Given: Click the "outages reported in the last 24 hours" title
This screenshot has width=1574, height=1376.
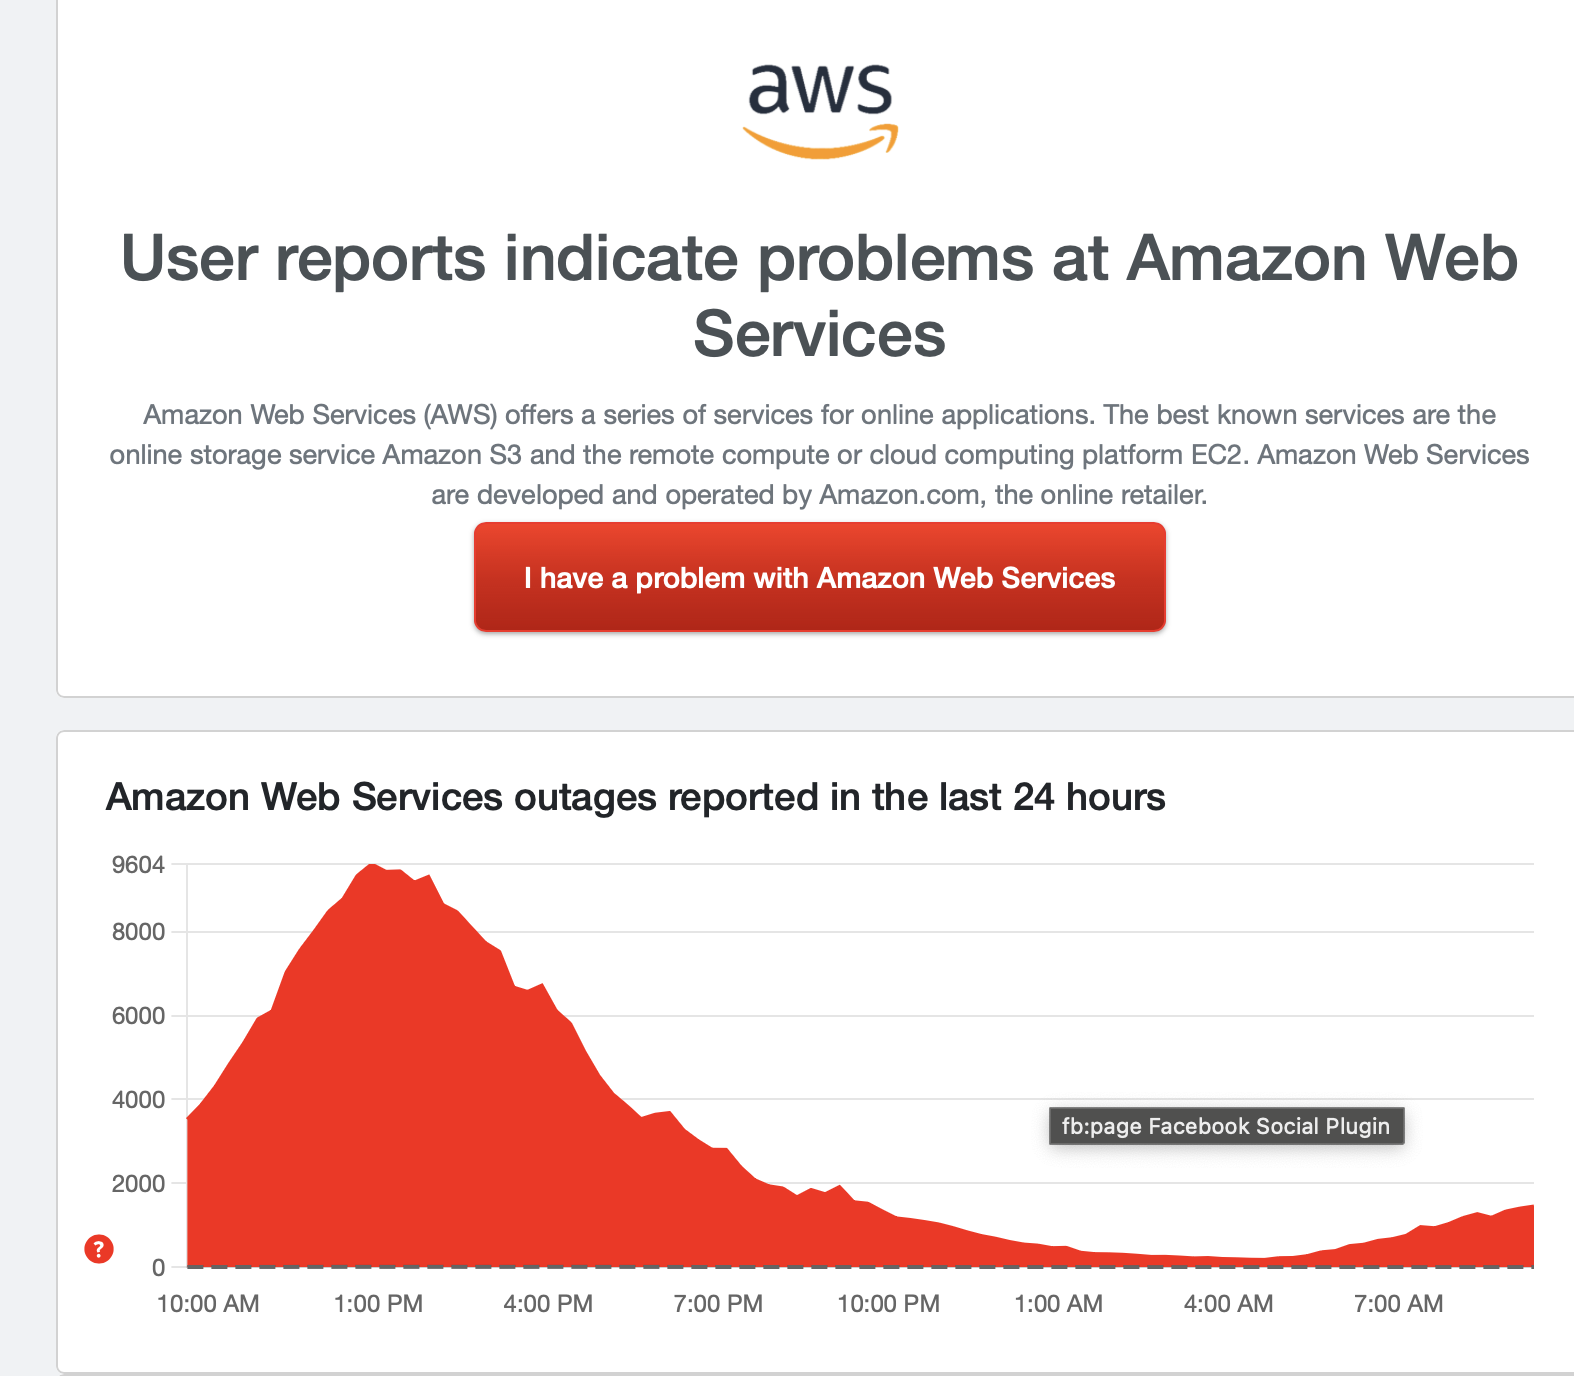Looking at the screenshot, I should click(x=636, y=798).
